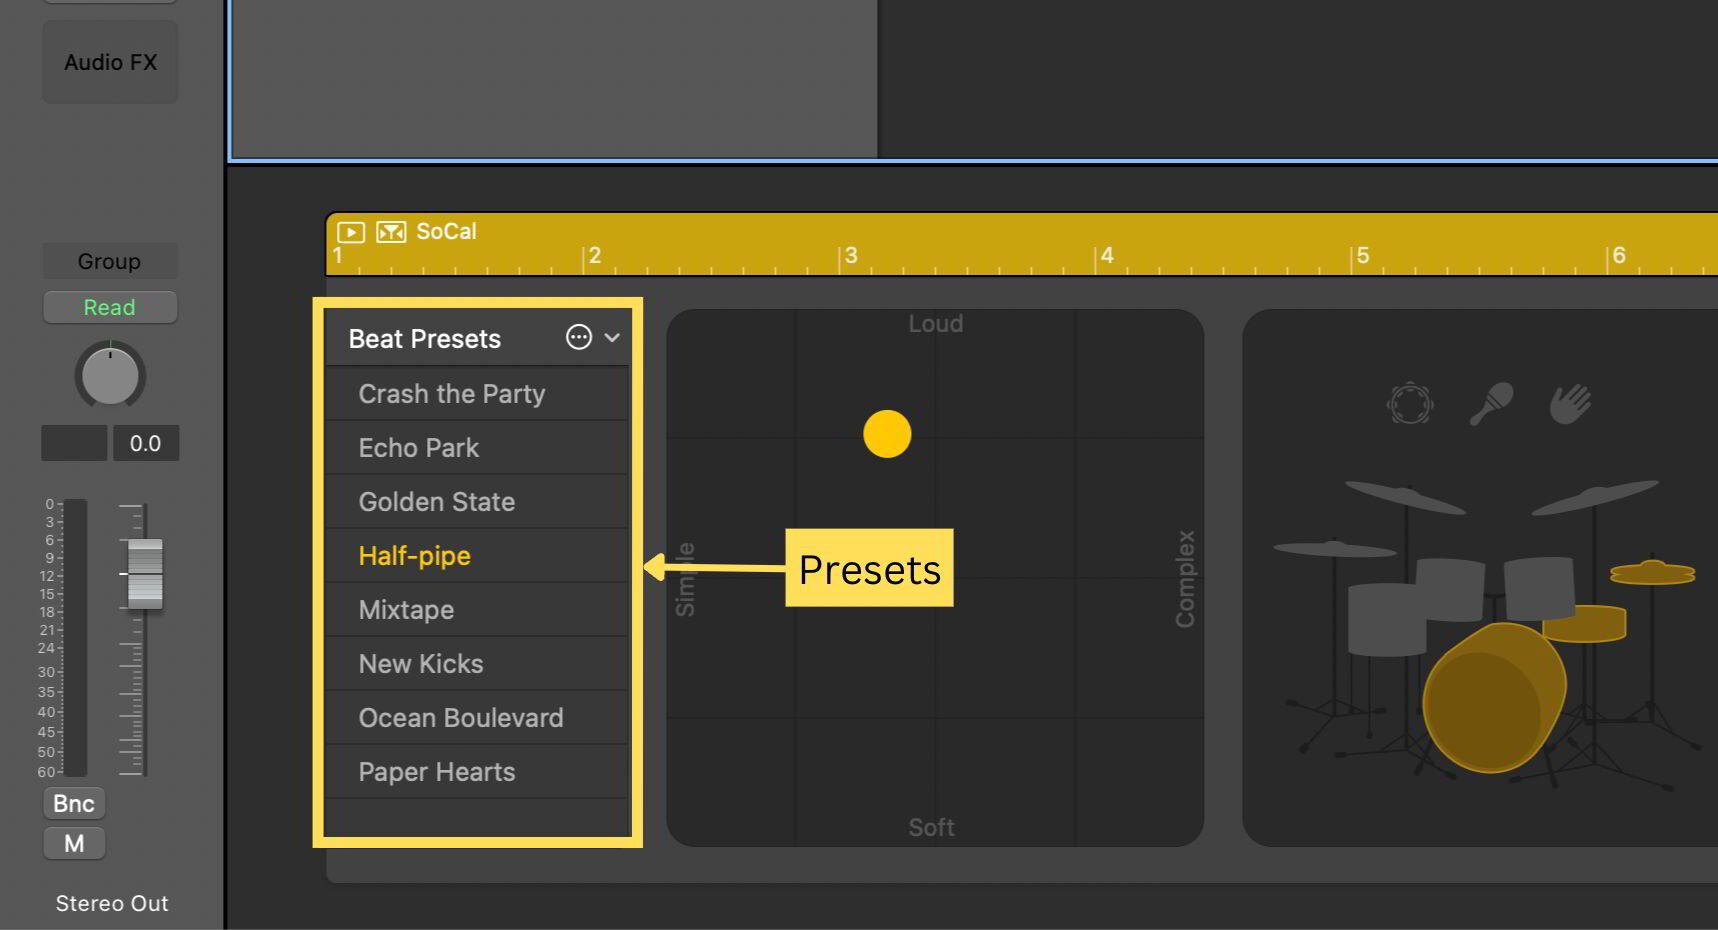Collapse the Beat Presets list via chevron
The height and width of the screenshot is (930, 1718).
pyautogui.click(x=613, y=337)
